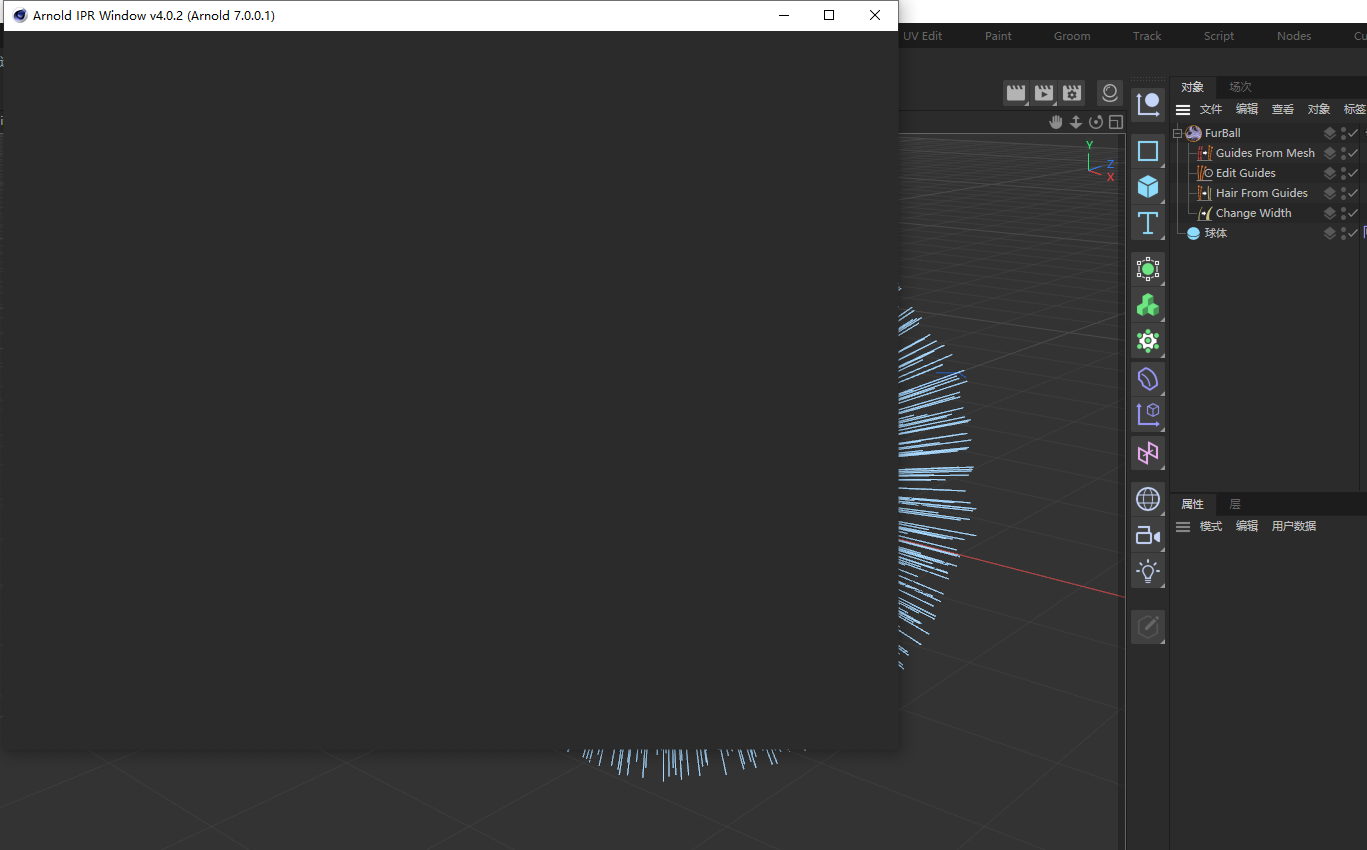Open layer icon for Change Width row
This screenshot has width=1367, height=850.
point(1330,213)
